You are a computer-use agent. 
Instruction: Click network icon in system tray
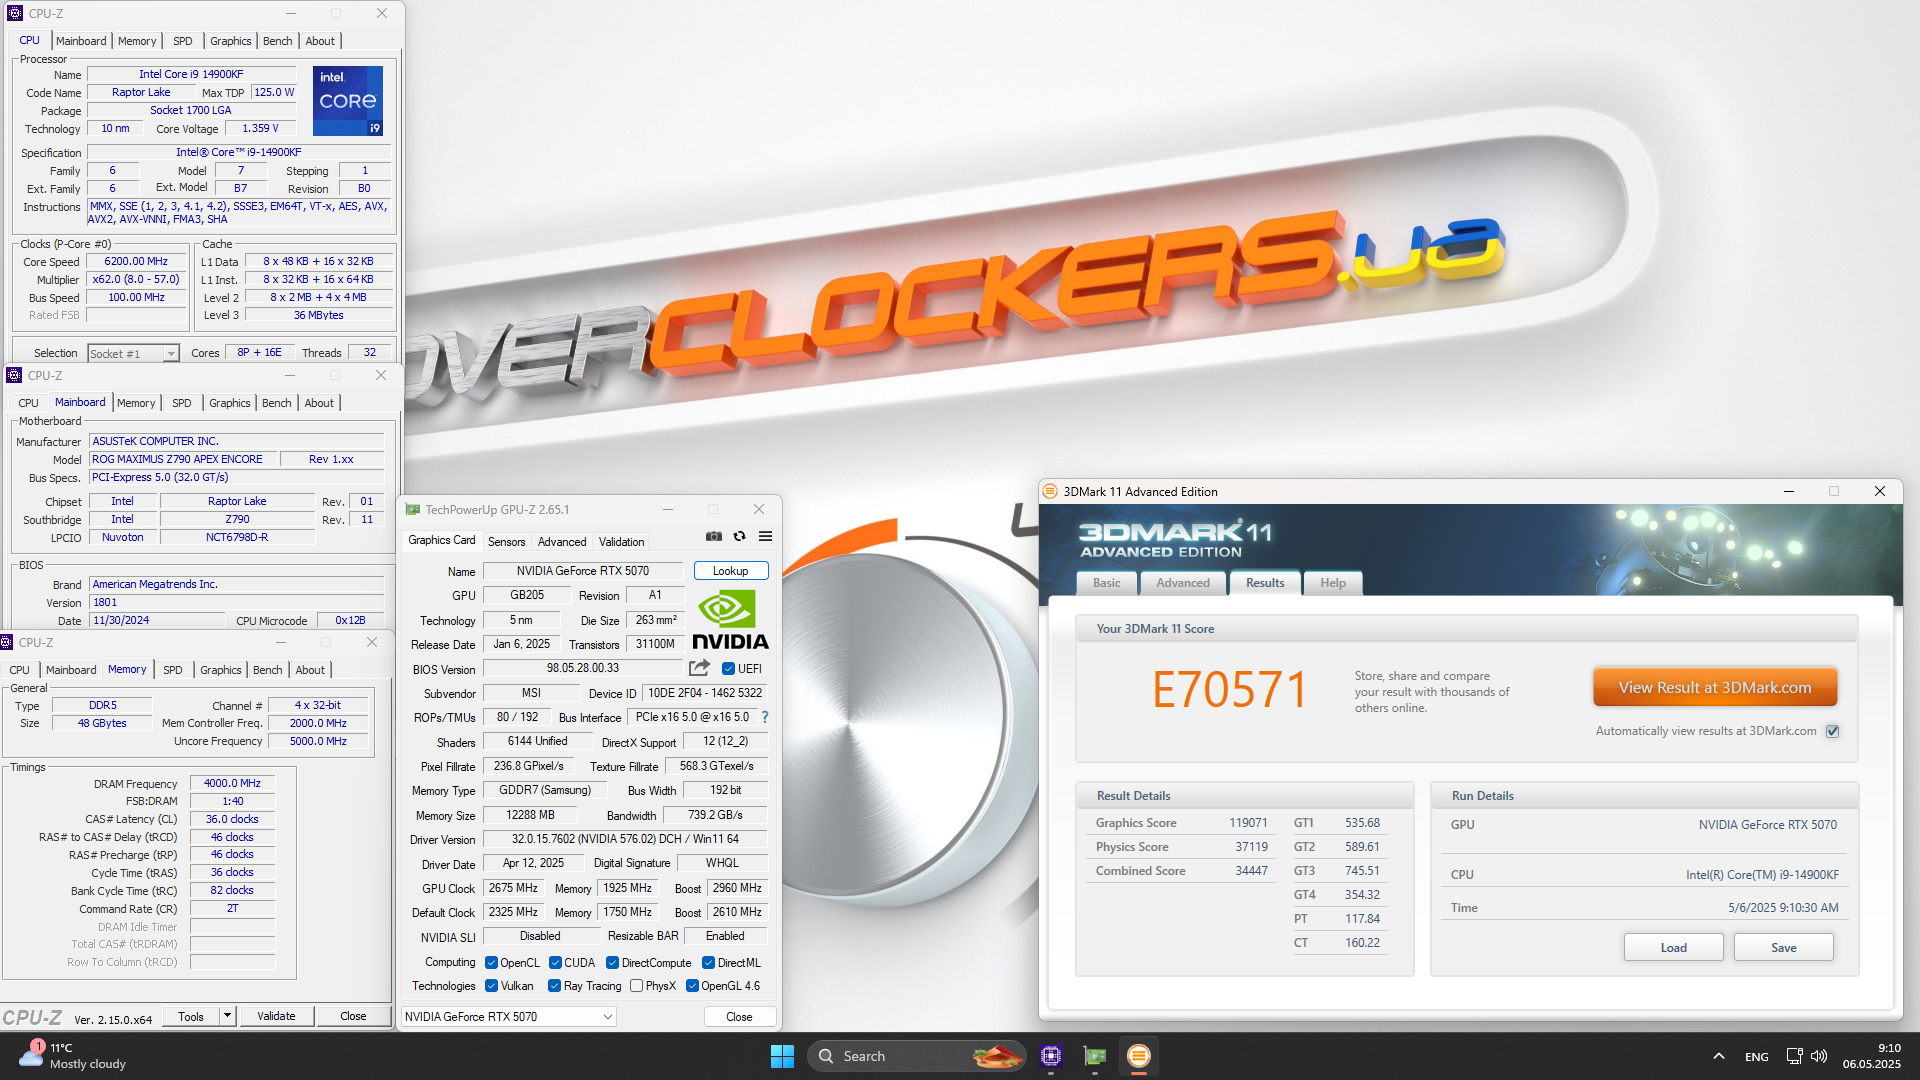pos(1794,1056)
